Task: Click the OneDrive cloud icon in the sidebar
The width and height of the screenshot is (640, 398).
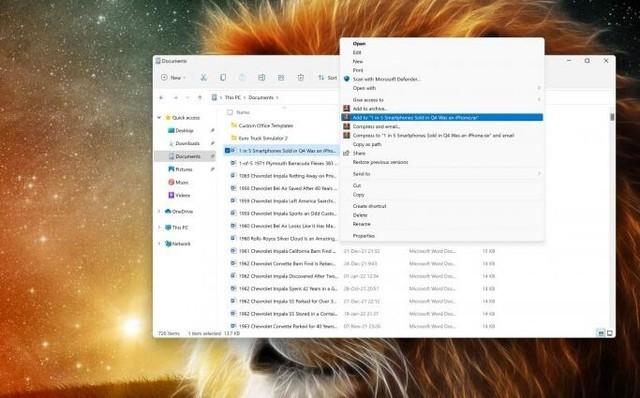Action: click(x=168, y=211)
